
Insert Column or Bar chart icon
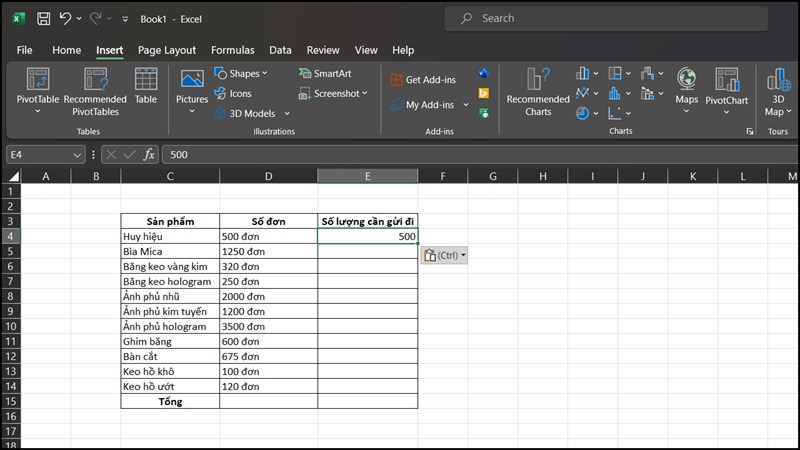[583, 73]
